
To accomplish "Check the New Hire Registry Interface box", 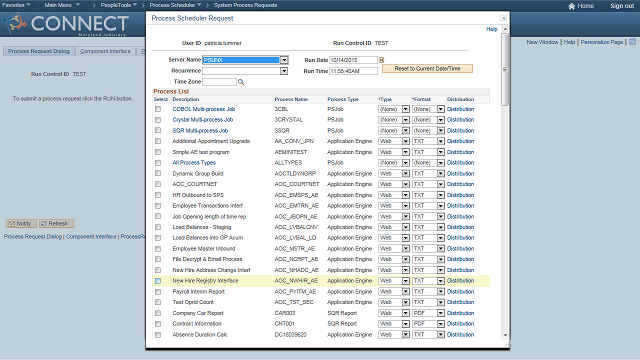I will (158, 281).
